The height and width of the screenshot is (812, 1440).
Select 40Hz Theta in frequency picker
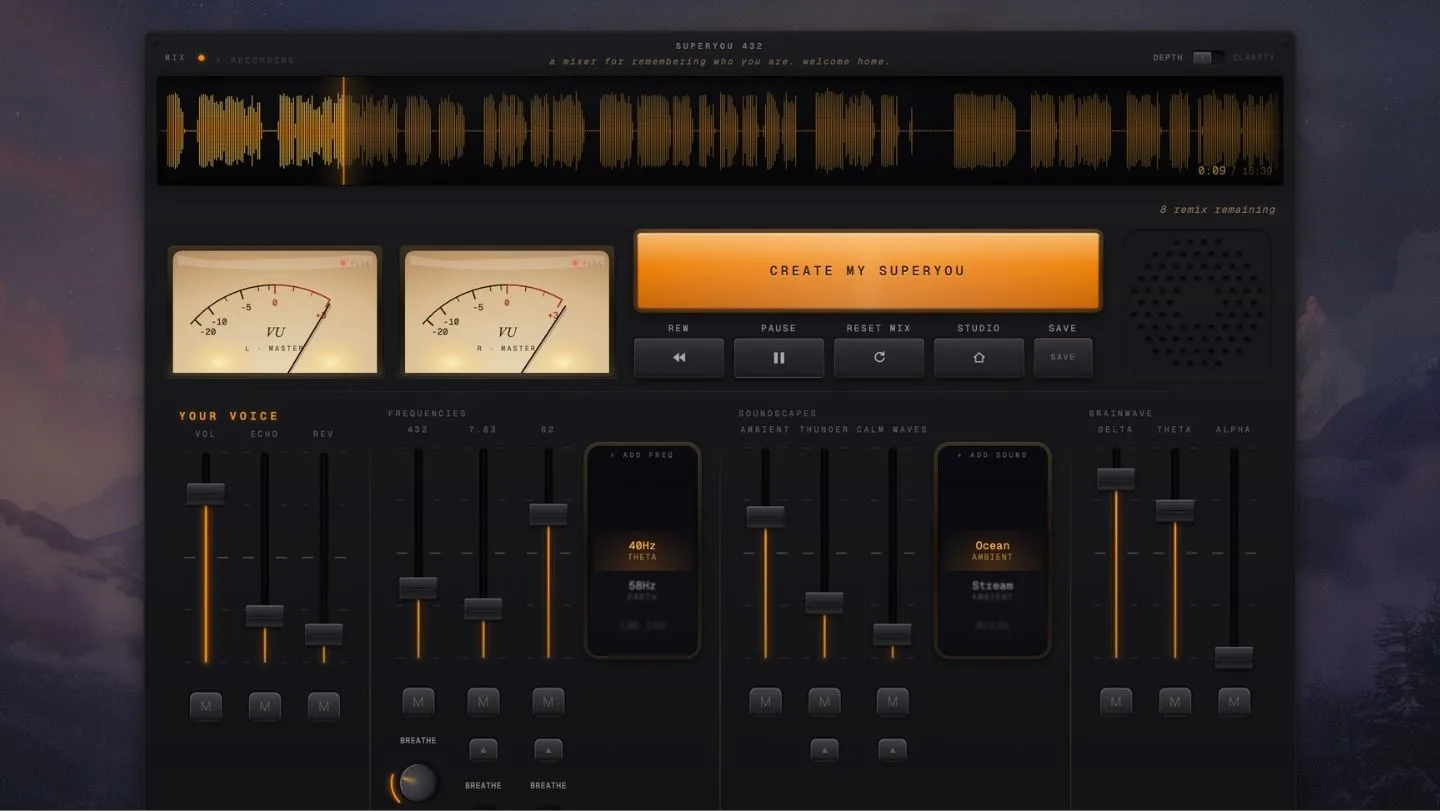tap(642, 550)
